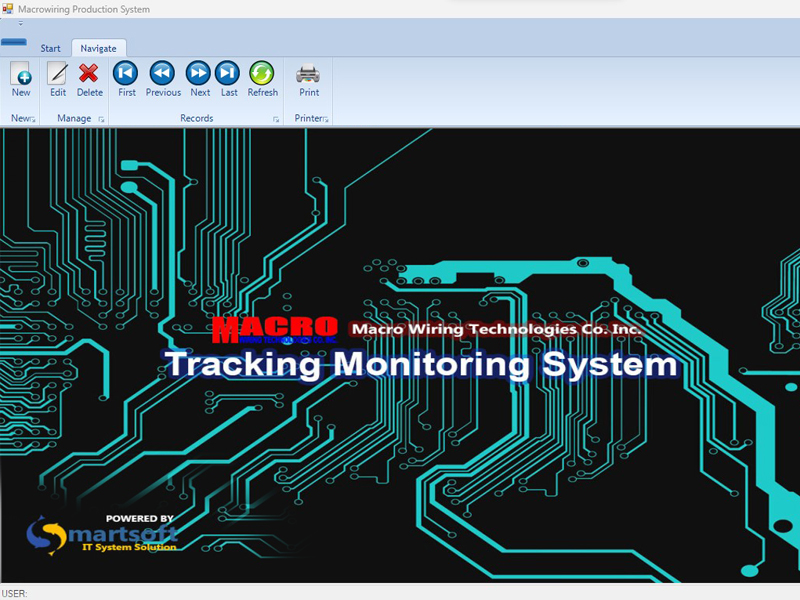Advance to the Next record
Image resolution: width=800 pixels, height=600 pixels.
point(199,74)
